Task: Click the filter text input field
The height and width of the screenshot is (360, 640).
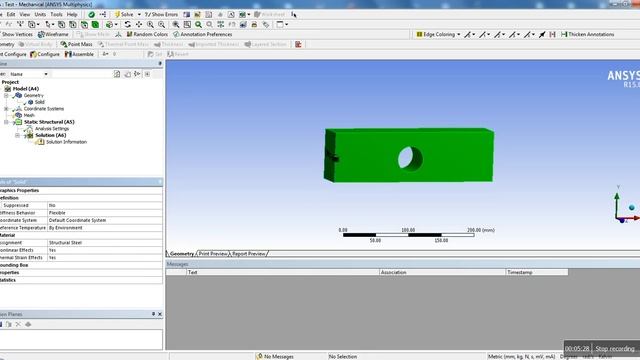Action: pos(81,74)
